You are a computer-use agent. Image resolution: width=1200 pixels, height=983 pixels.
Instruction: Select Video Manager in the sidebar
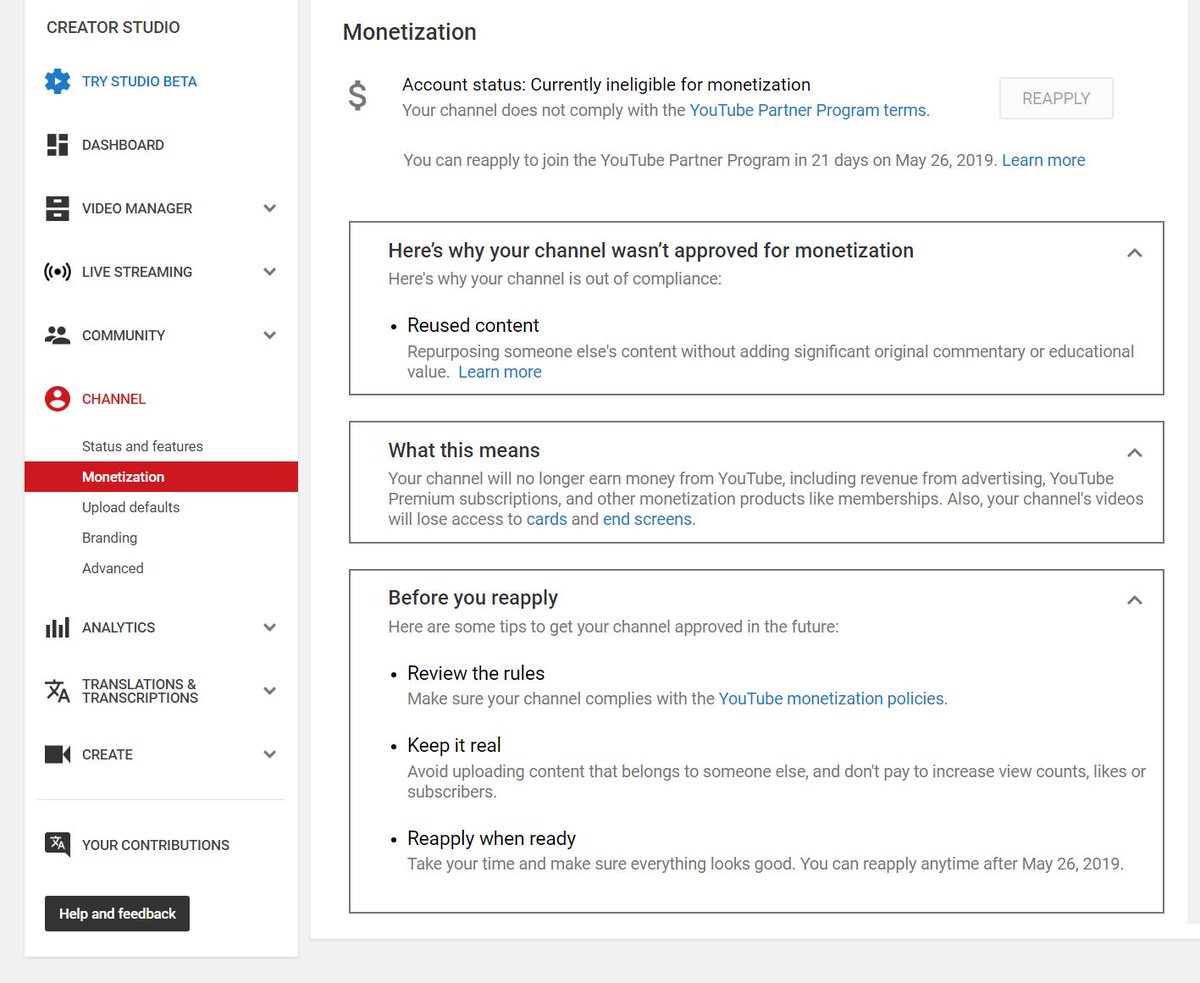137,208
